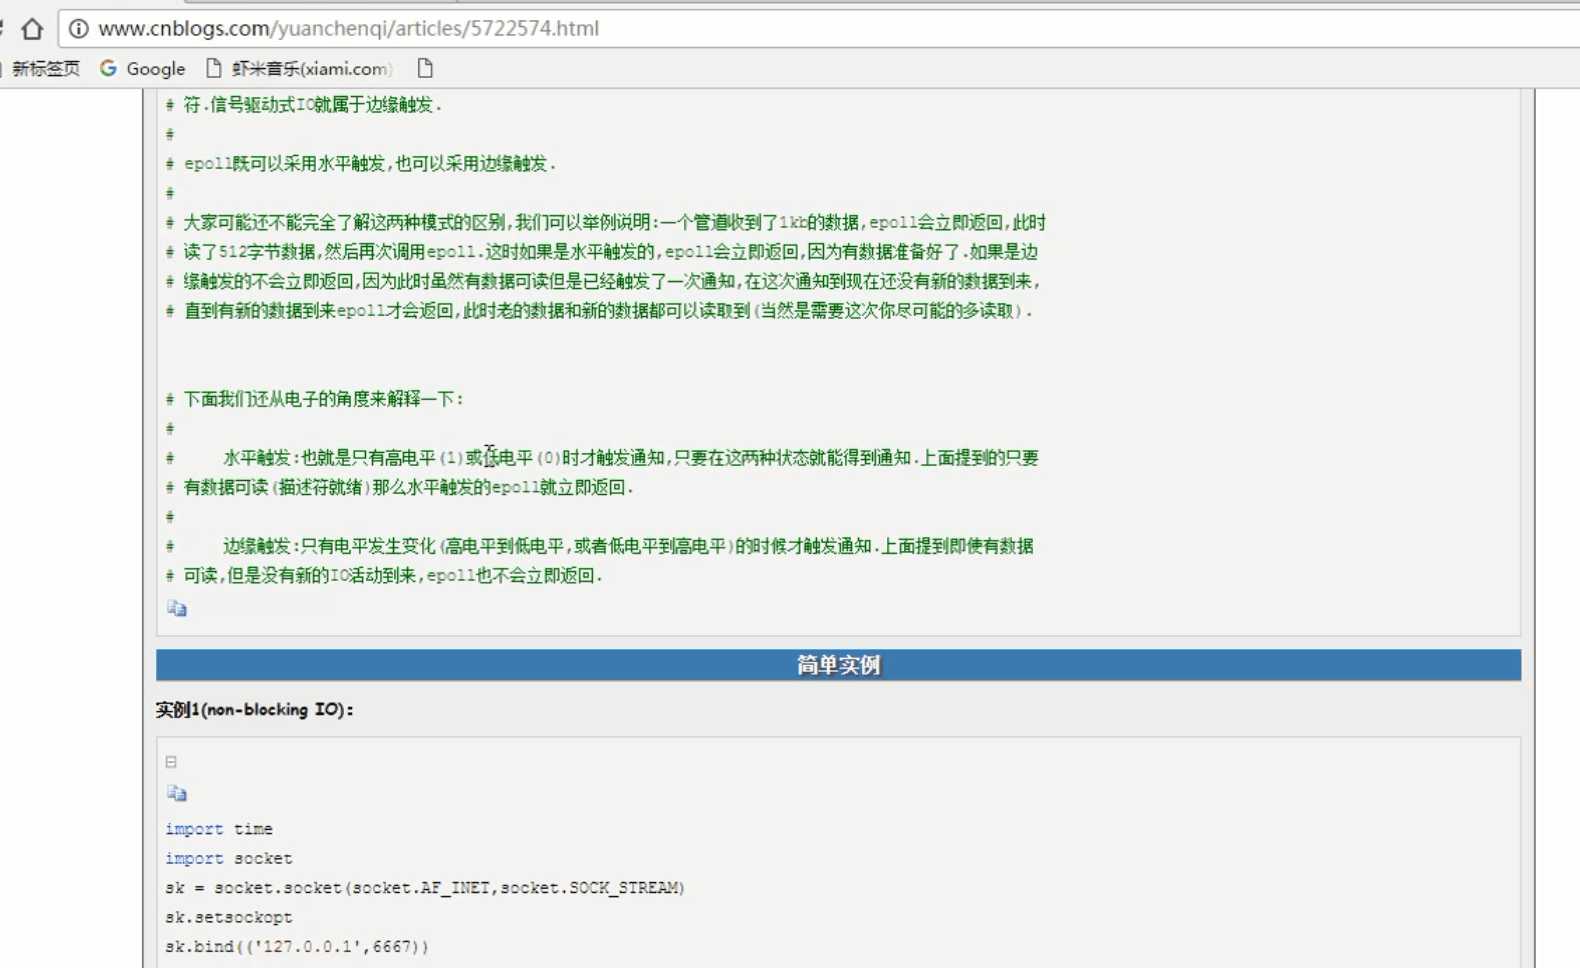Screen dimensions: 1580x968
Task: Click the line epoll既可以采用水平触发
Action: (361, 164)
